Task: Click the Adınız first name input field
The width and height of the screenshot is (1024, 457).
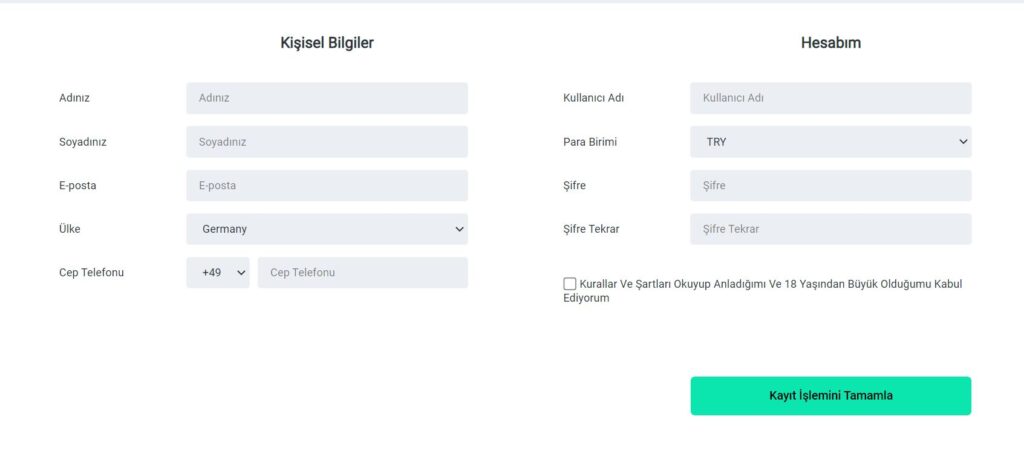Action: click(x=326, y=98)
